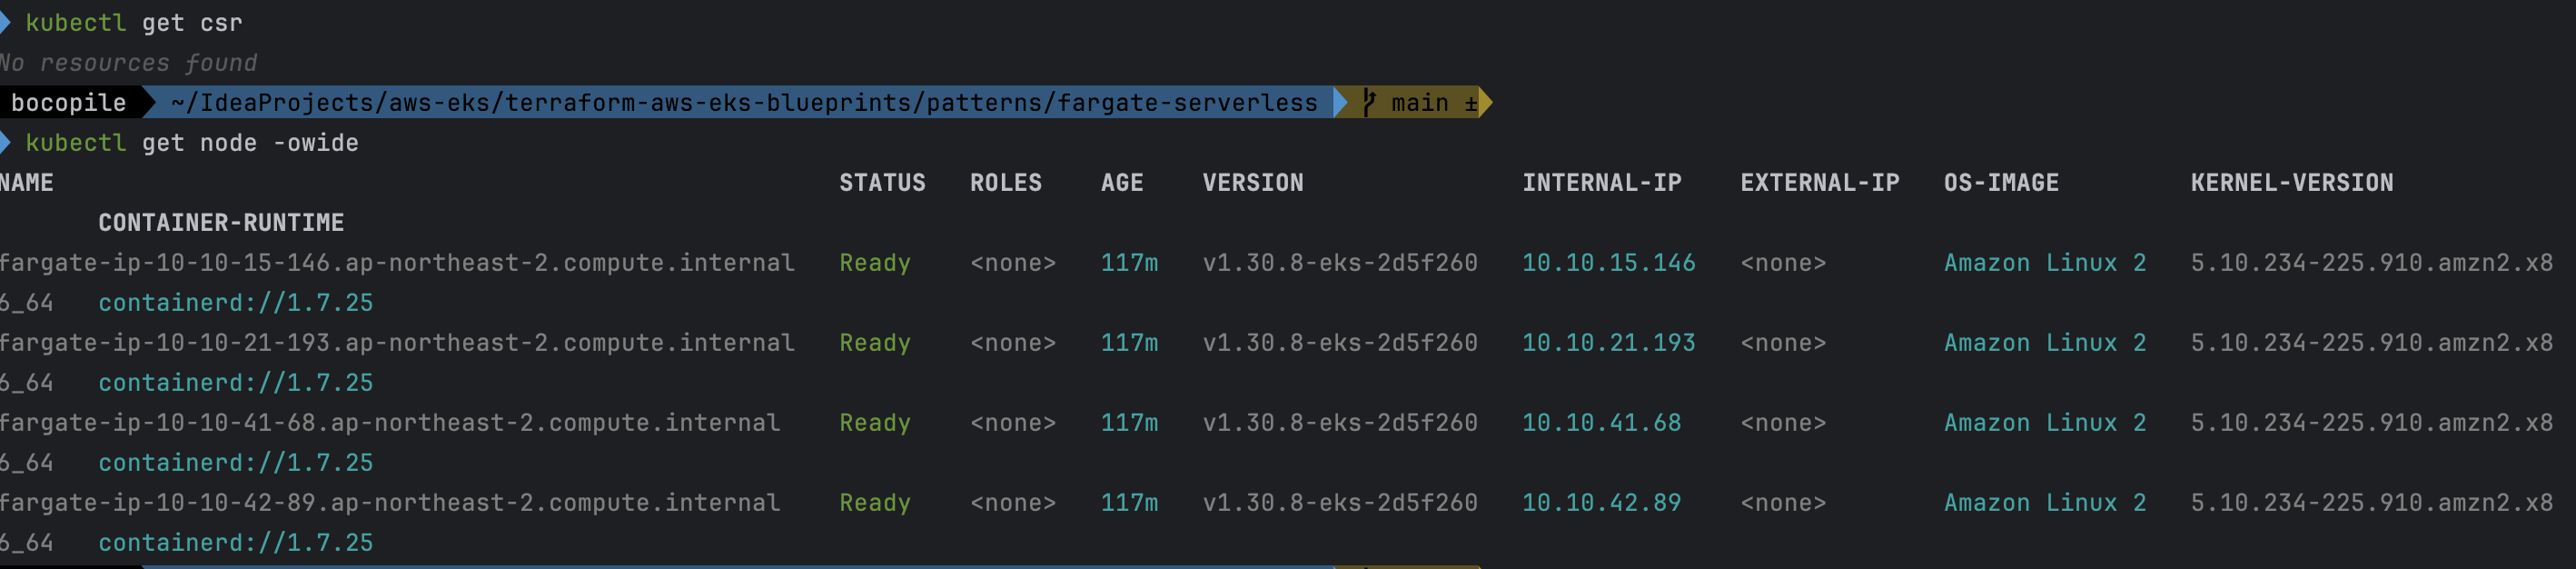Click internal IP address 10.10.21.193
2576x569 pixels.
point(1607,343)
